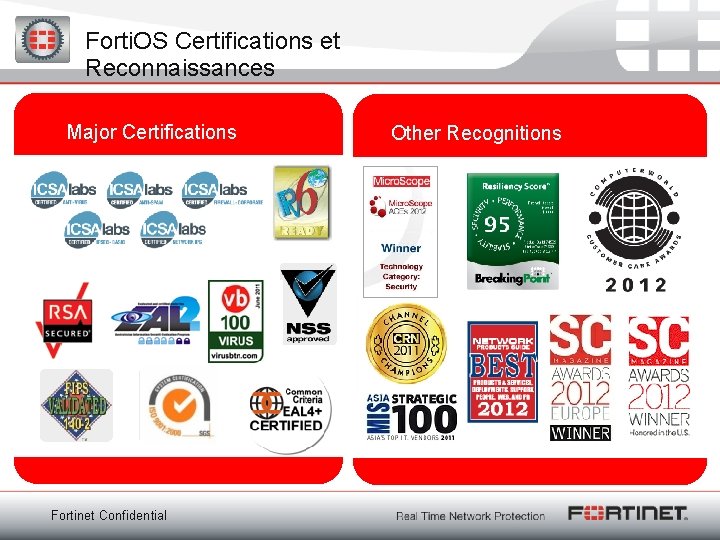This screenshot has height=540, width=720.
Task: Click the Fortinet logo in the footer
Action: [628, 513]
